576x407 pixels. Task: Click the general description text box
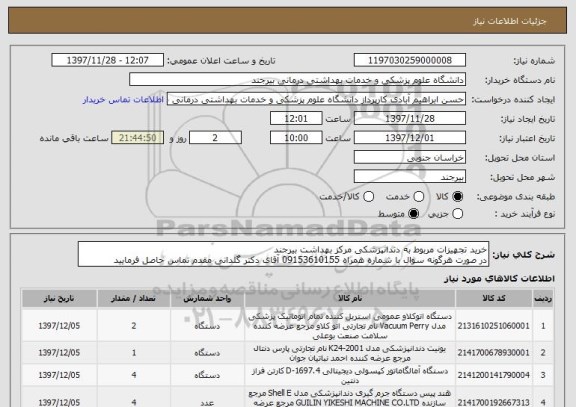pos(283,255)
